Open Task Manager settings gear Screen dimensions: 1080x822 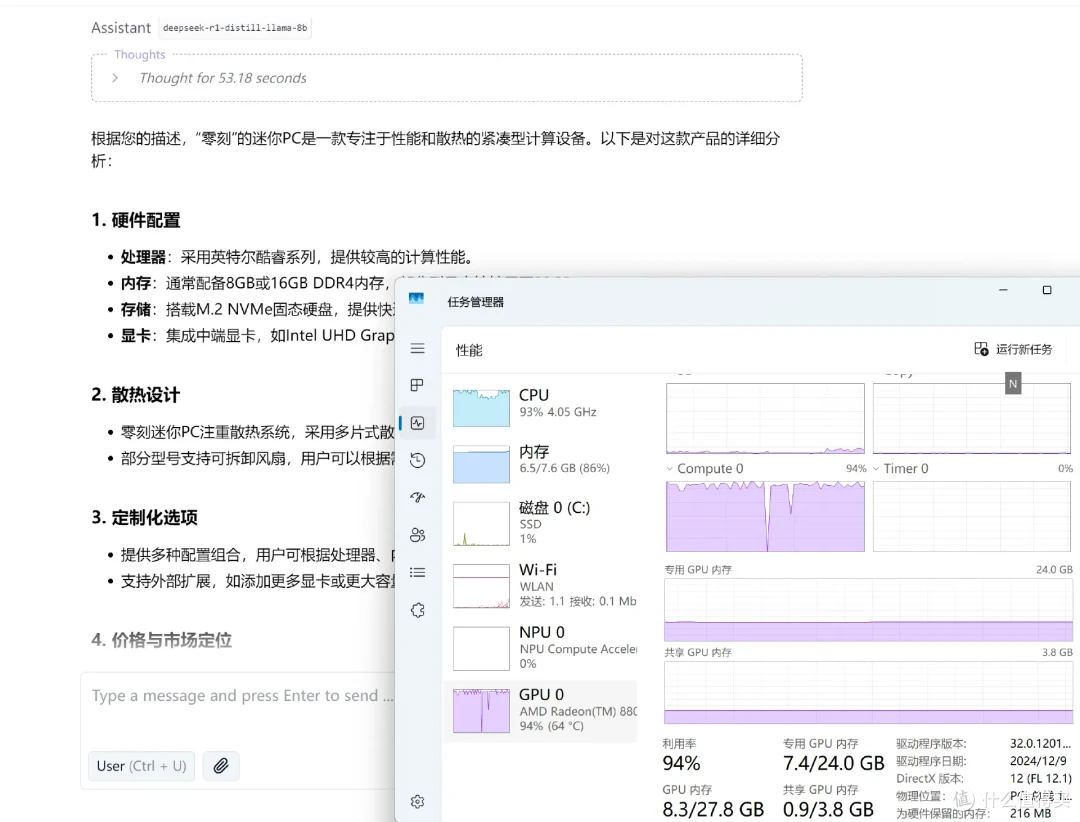click(x=417, y=801)
